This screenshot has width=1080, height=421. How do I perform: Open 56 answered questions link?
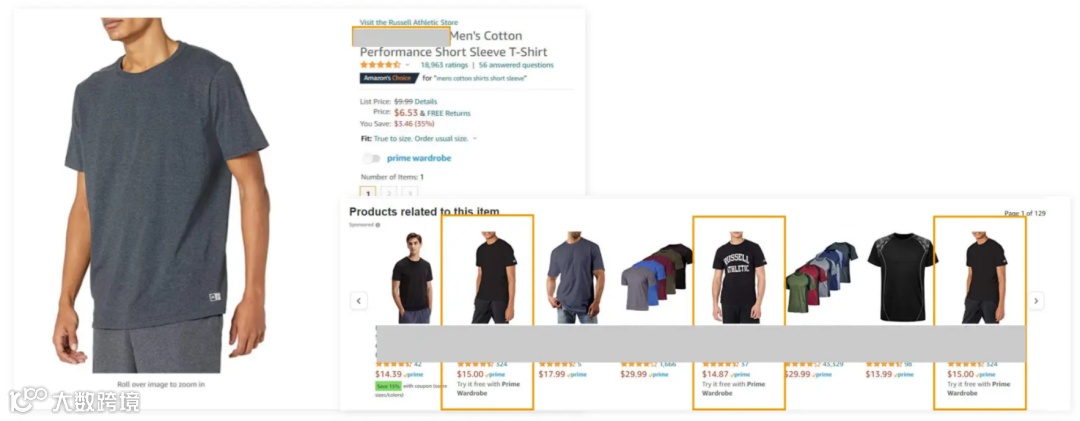[516, 65]
